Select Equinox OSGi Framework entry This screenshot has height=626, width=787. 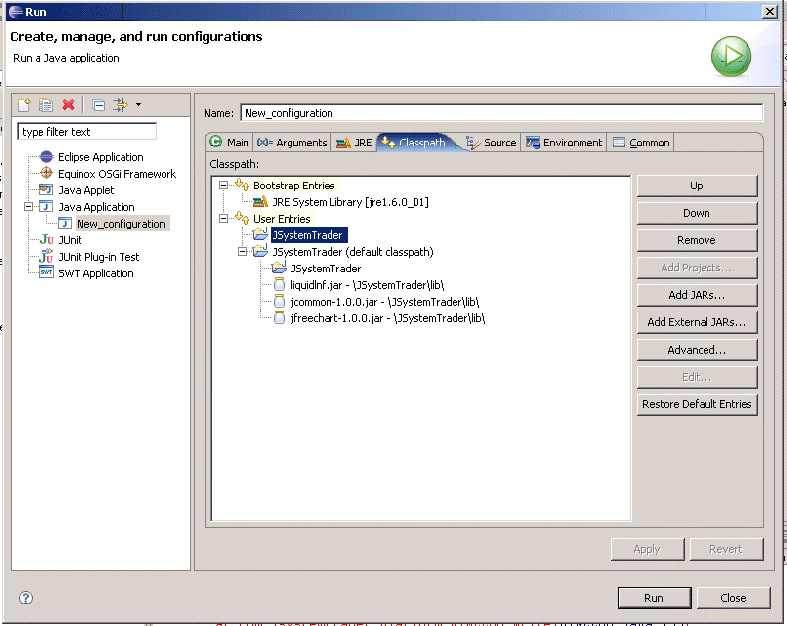117,174
